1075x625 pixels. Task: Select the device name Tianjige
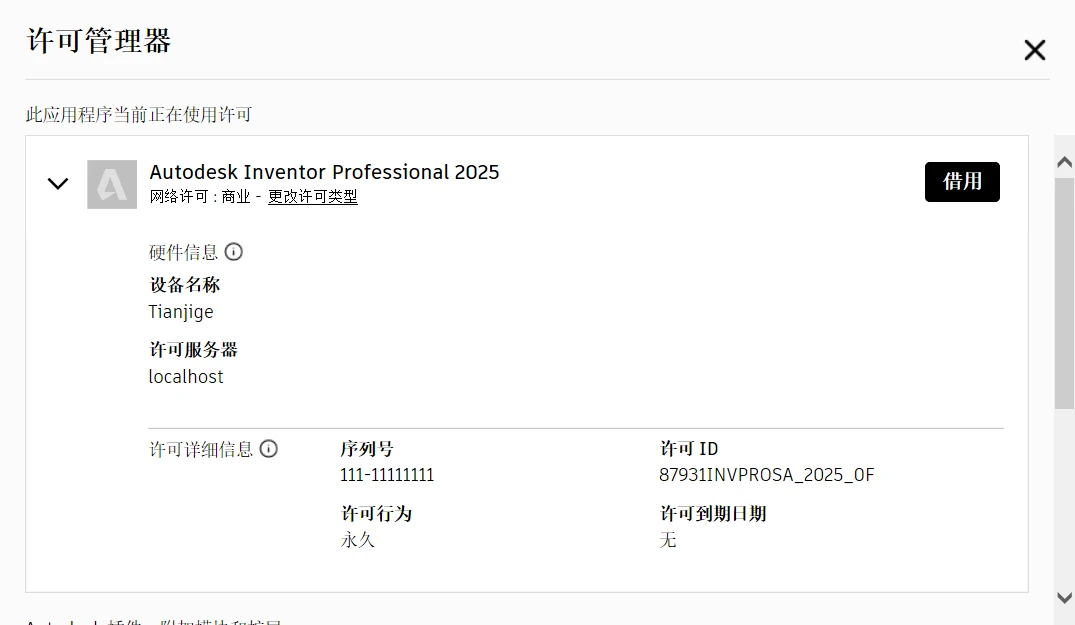coord(181,312)
